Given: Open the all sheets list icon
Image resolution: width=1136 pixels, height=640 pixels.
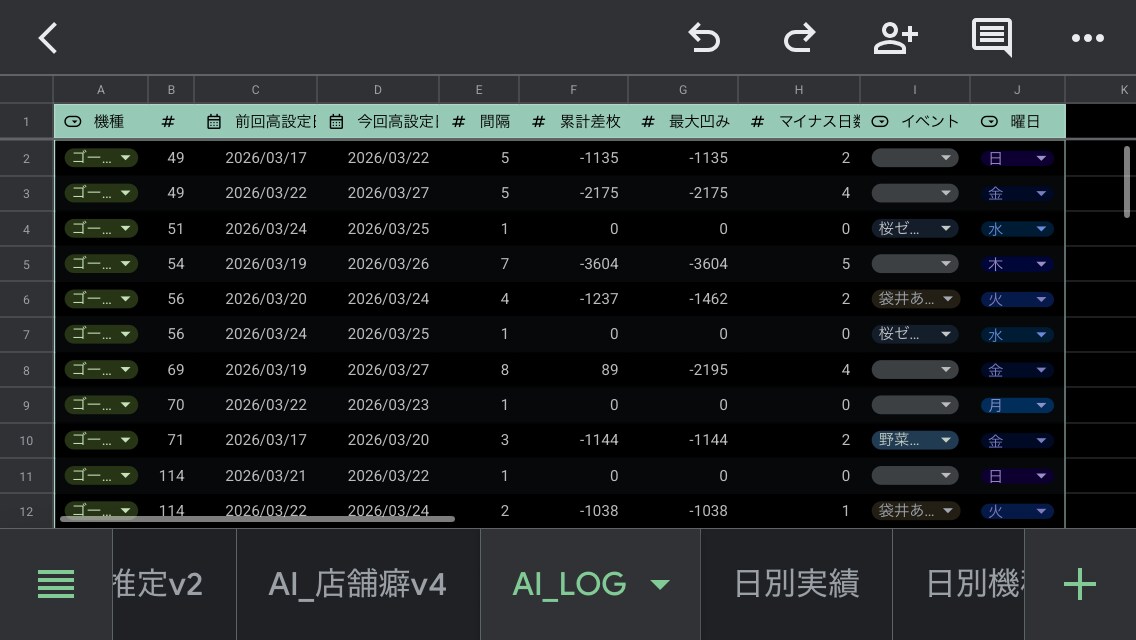Looking at the screenshot, I should pyautogui.click(x=56, y=584).
